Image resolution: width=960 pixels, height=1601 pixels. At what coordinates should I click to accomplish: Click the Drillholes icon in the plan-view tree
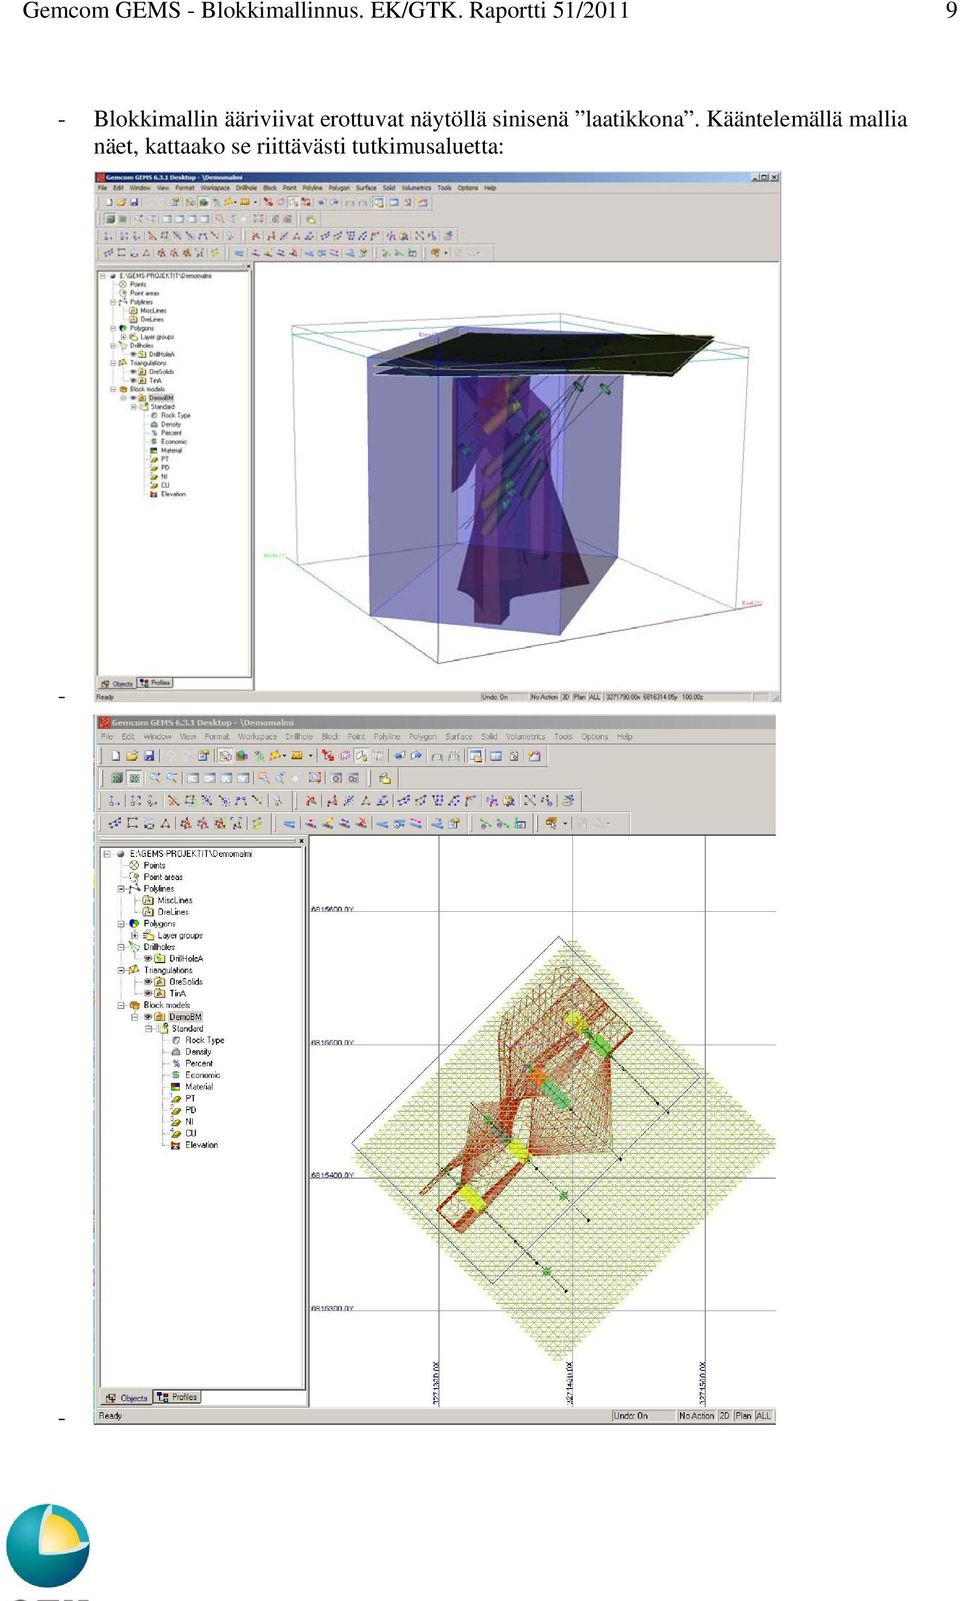(135, 947)
